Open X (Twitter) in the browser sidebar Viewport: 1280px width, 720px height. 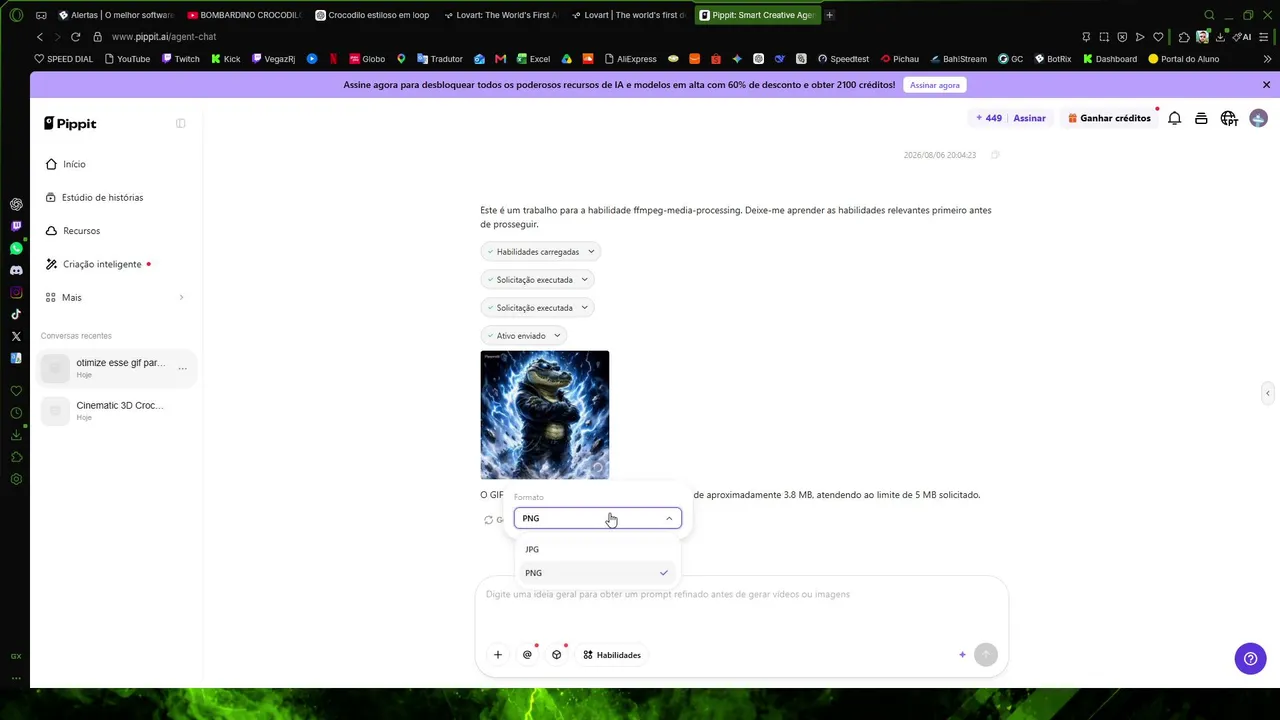pos(16,336)
